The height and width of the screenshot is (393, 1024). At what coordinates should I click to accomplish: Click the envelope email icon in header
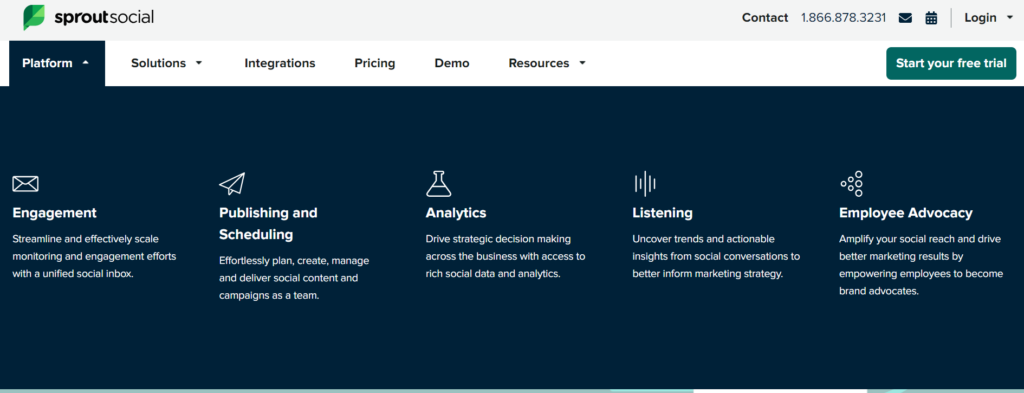pyautogui.click(x=905, y=18)
